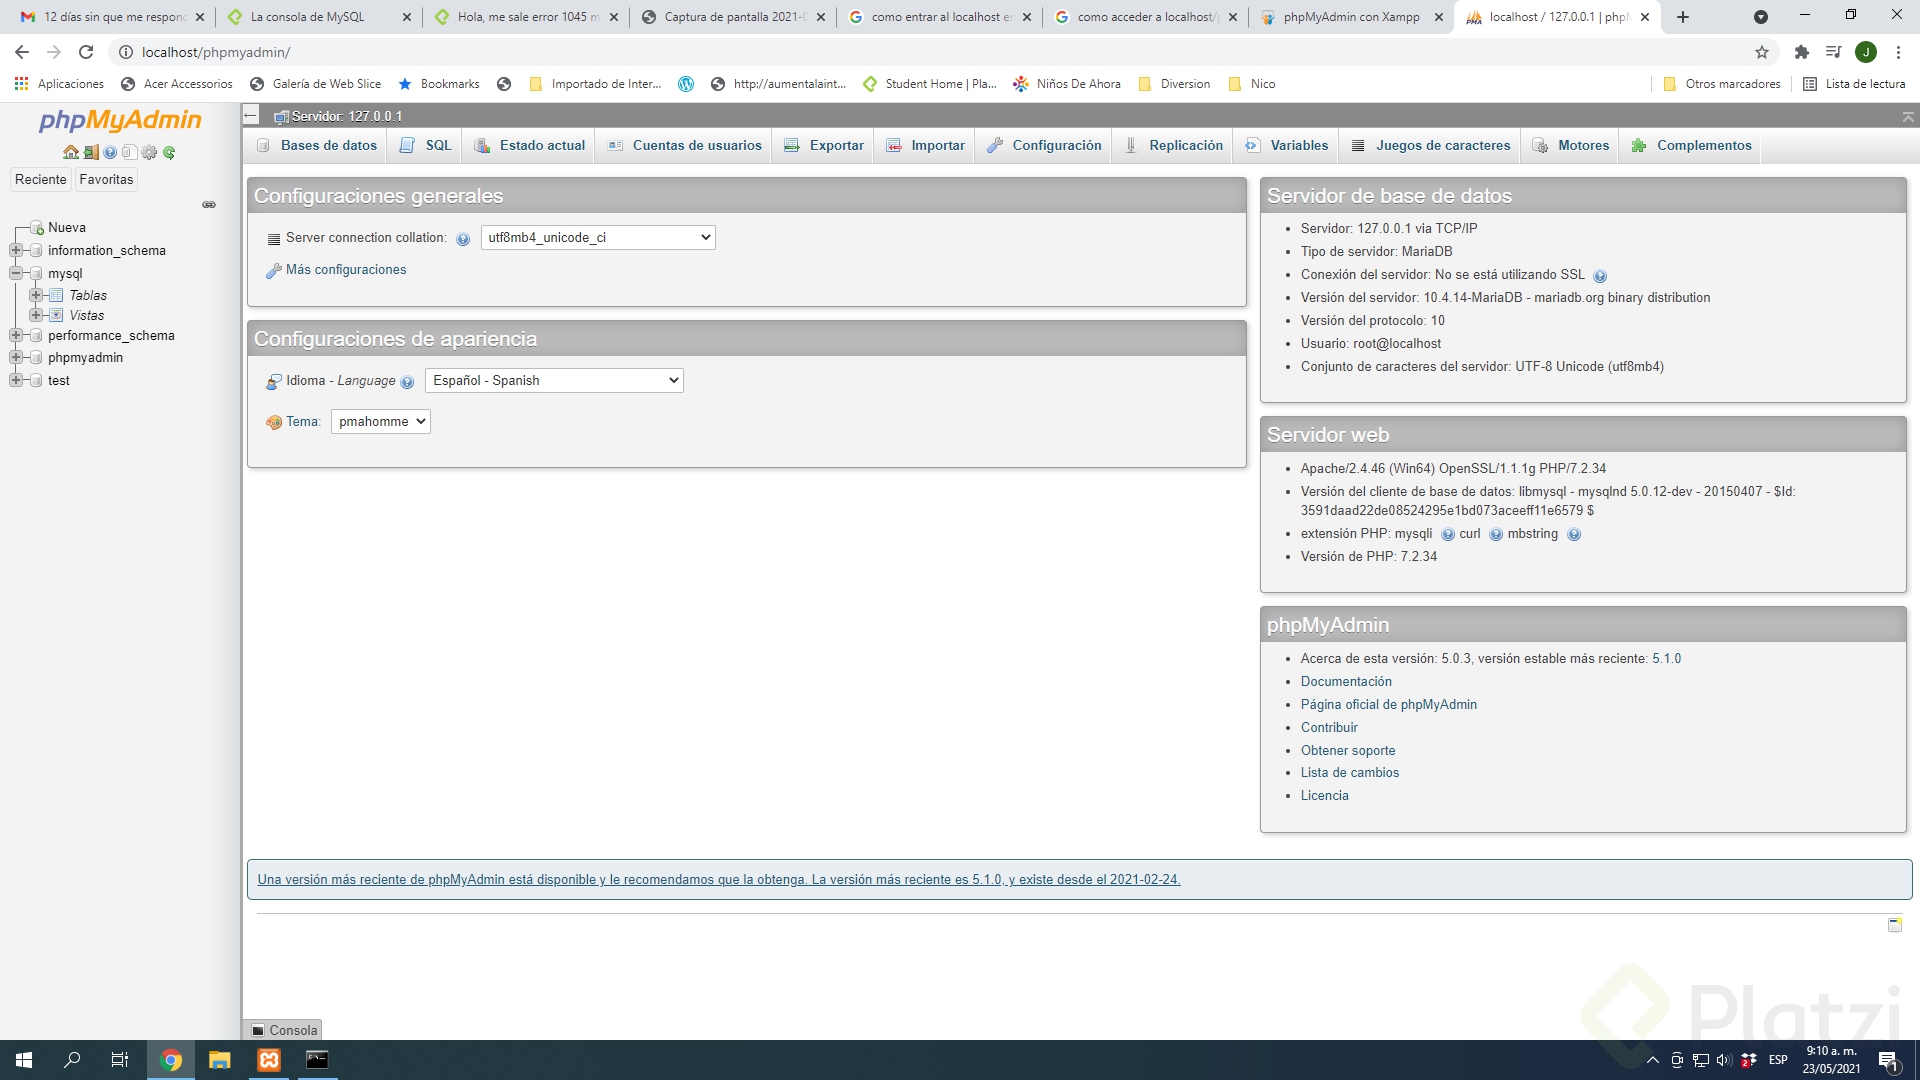Expand the phpmyadmin database node
This screenshot has width=1920, height=1080.
[x=16, y=357]
